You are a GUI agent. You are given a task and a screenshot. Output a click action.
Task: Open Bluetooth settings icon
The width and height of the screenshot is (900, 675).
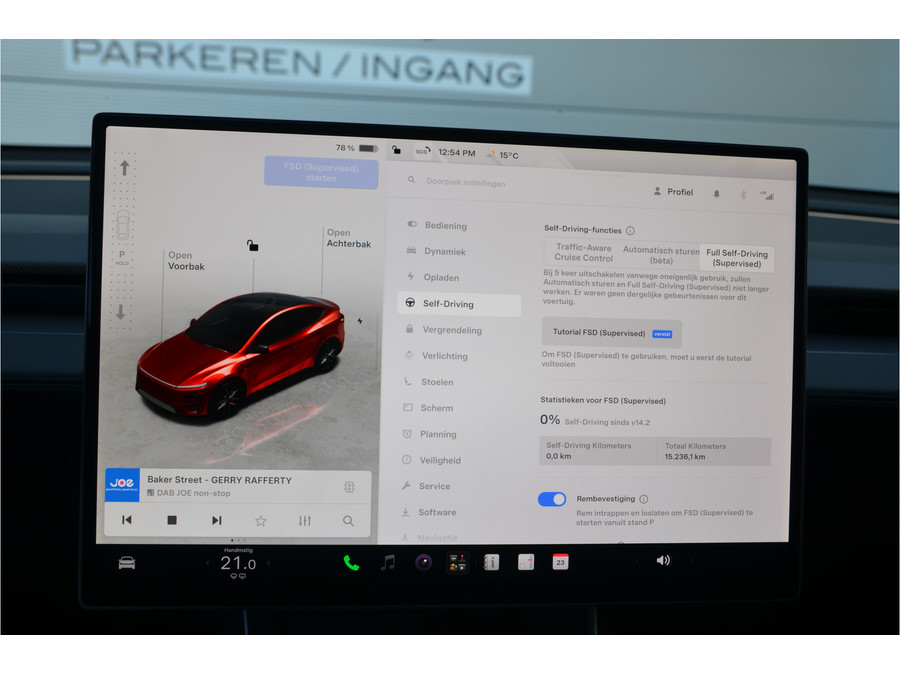(x=743, y=195)
